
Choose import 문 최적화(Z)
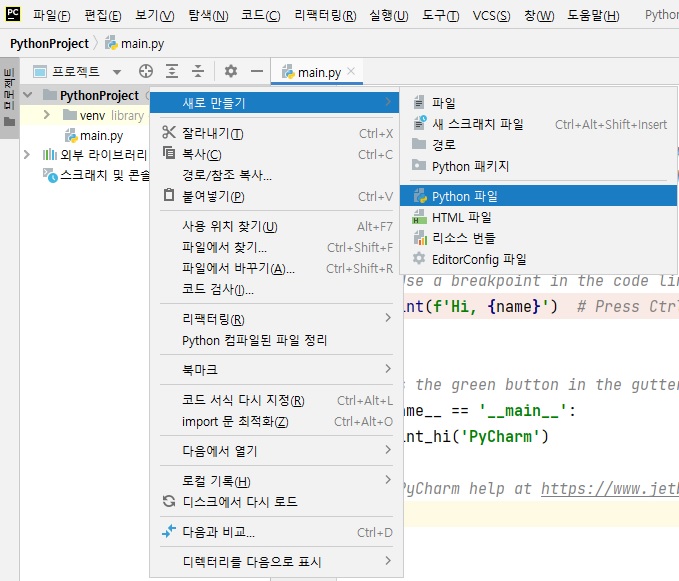pos(277,421)
